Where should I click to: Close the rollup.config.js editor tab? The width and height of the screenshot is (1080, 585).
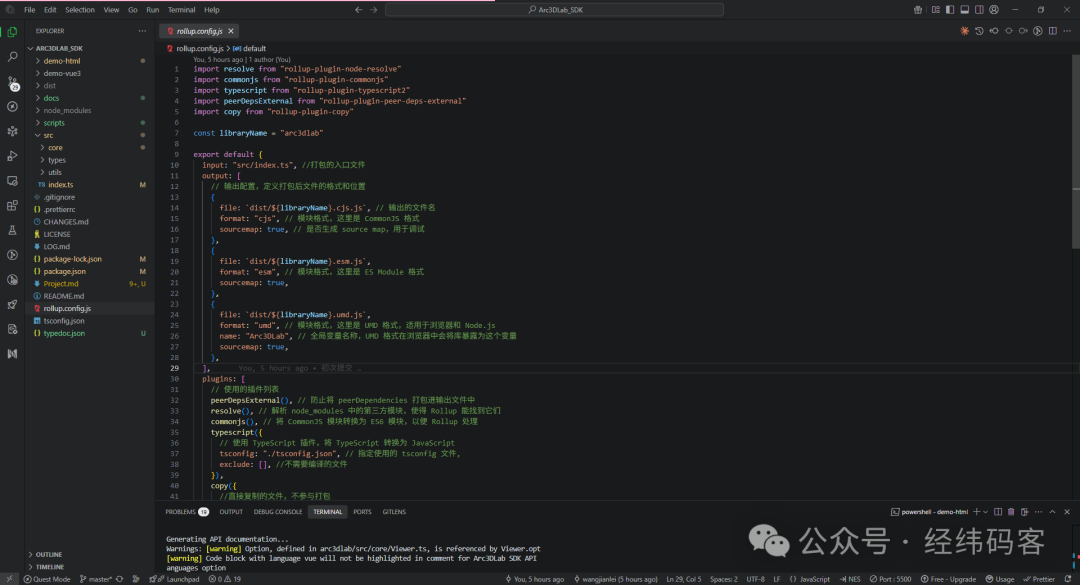point(231,31)
